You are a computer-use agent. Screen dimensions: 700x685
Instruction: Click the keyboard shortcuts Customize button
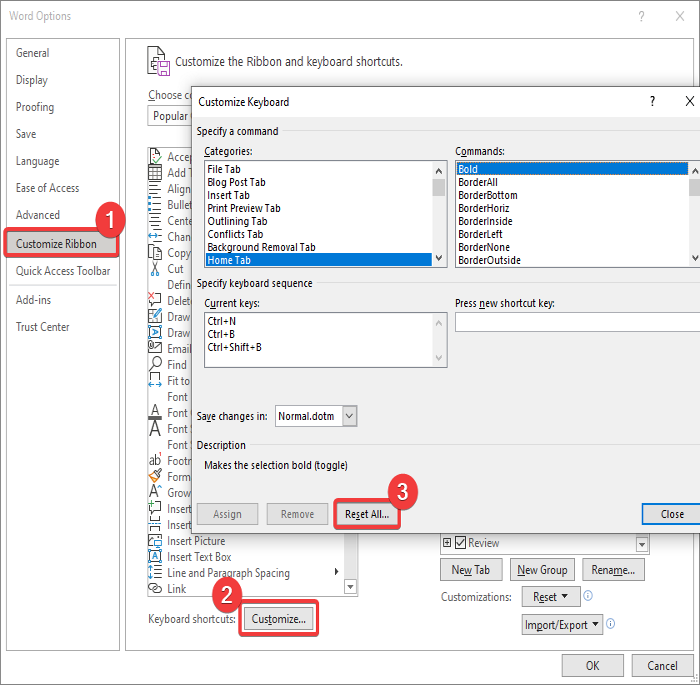point(279,618)
